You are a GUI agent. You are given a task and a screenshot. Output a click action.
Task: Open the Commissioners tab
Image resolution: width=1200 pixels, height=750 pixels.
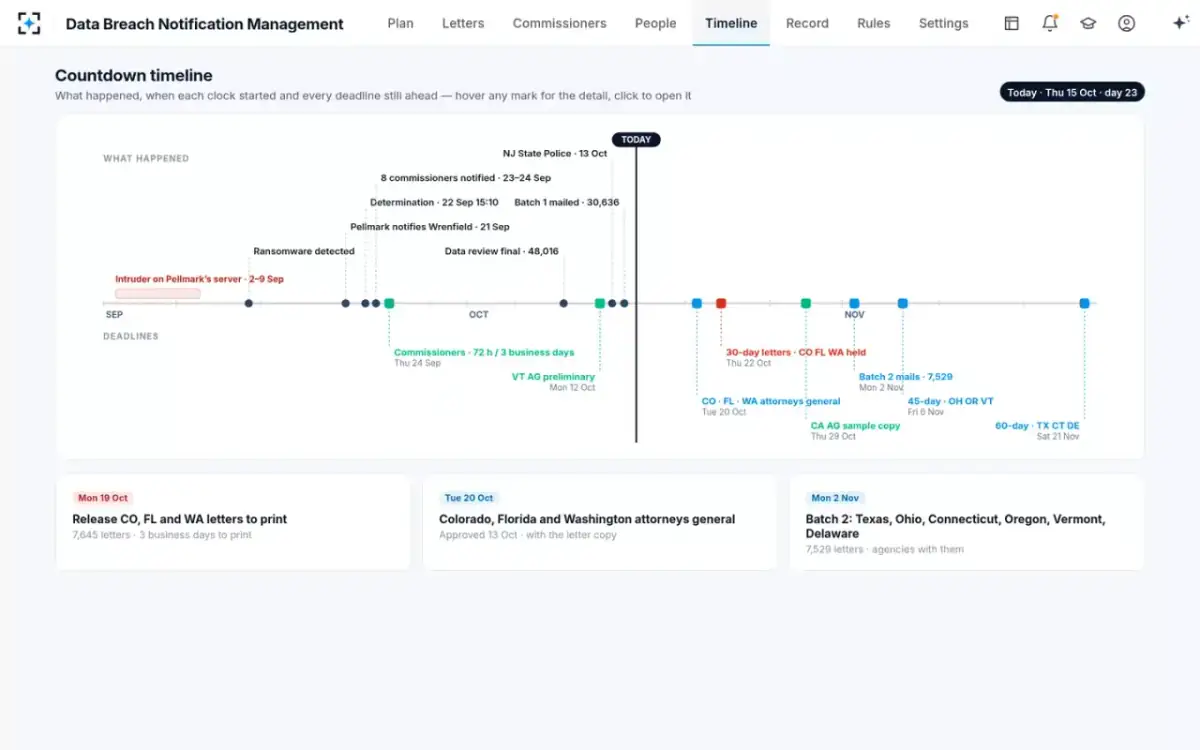pos(559,23)
